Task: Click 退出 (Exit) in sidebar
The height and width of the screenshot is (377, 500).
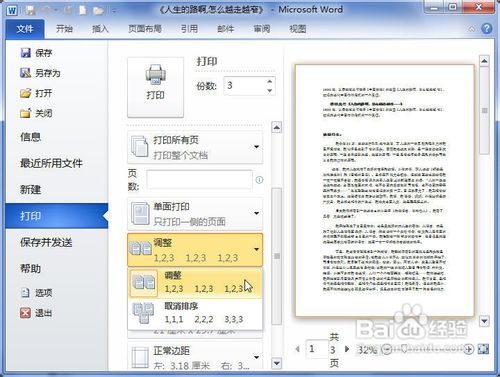Action: [36, 313]
